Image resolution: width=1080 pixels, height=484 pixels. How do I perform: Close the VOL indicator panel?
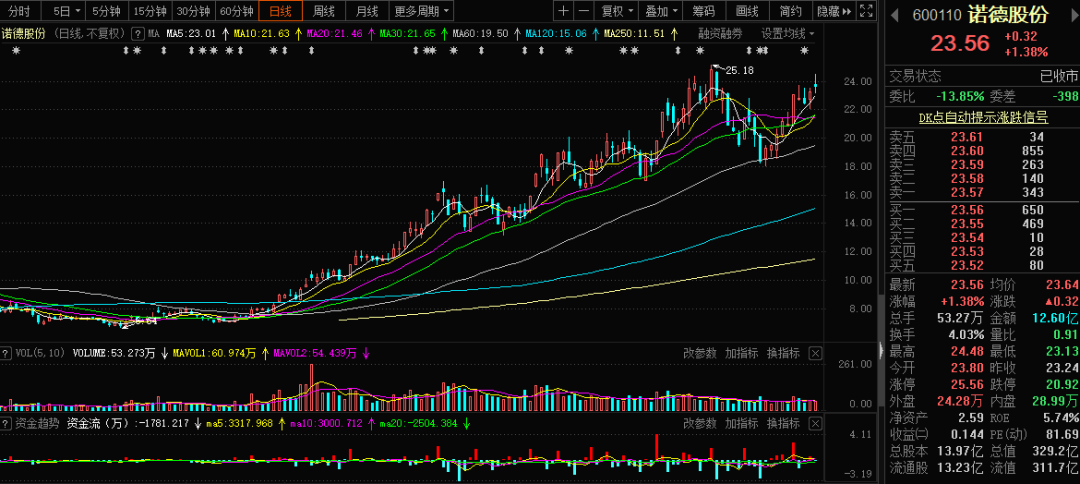[x=815, y=353]
